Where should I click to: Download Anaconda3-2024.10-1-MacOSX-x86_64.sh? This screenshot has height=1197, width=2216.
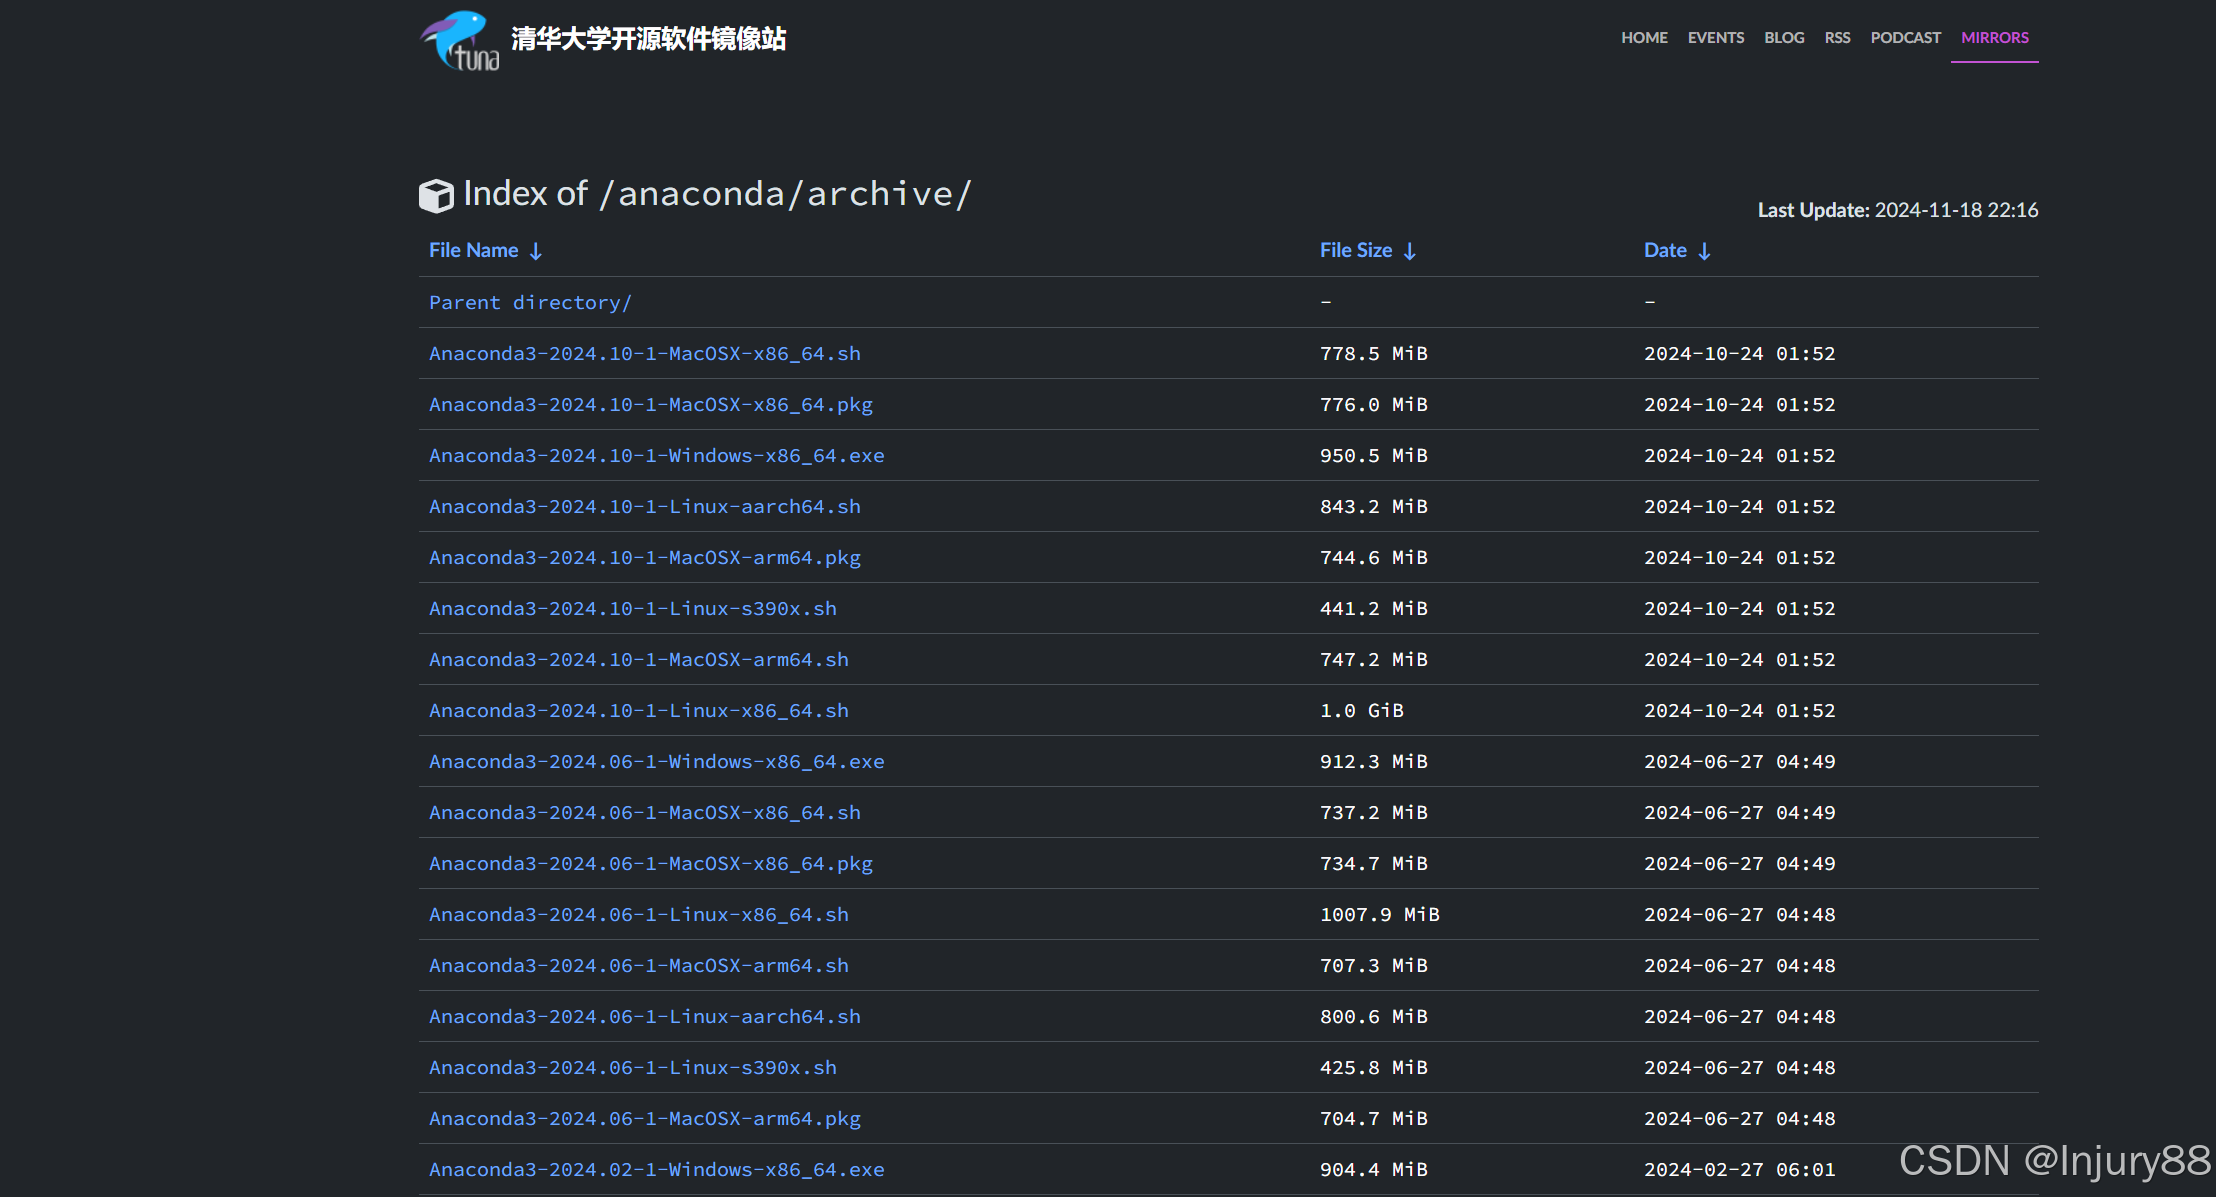pyautogui.click(x=645, y=354)
